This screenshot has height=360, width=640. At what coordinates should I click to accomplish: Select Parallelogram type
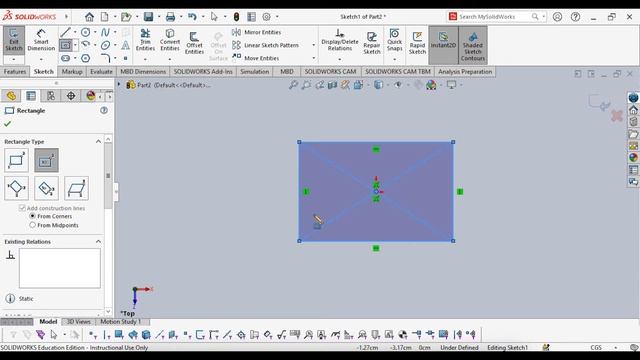pos(76,188)
